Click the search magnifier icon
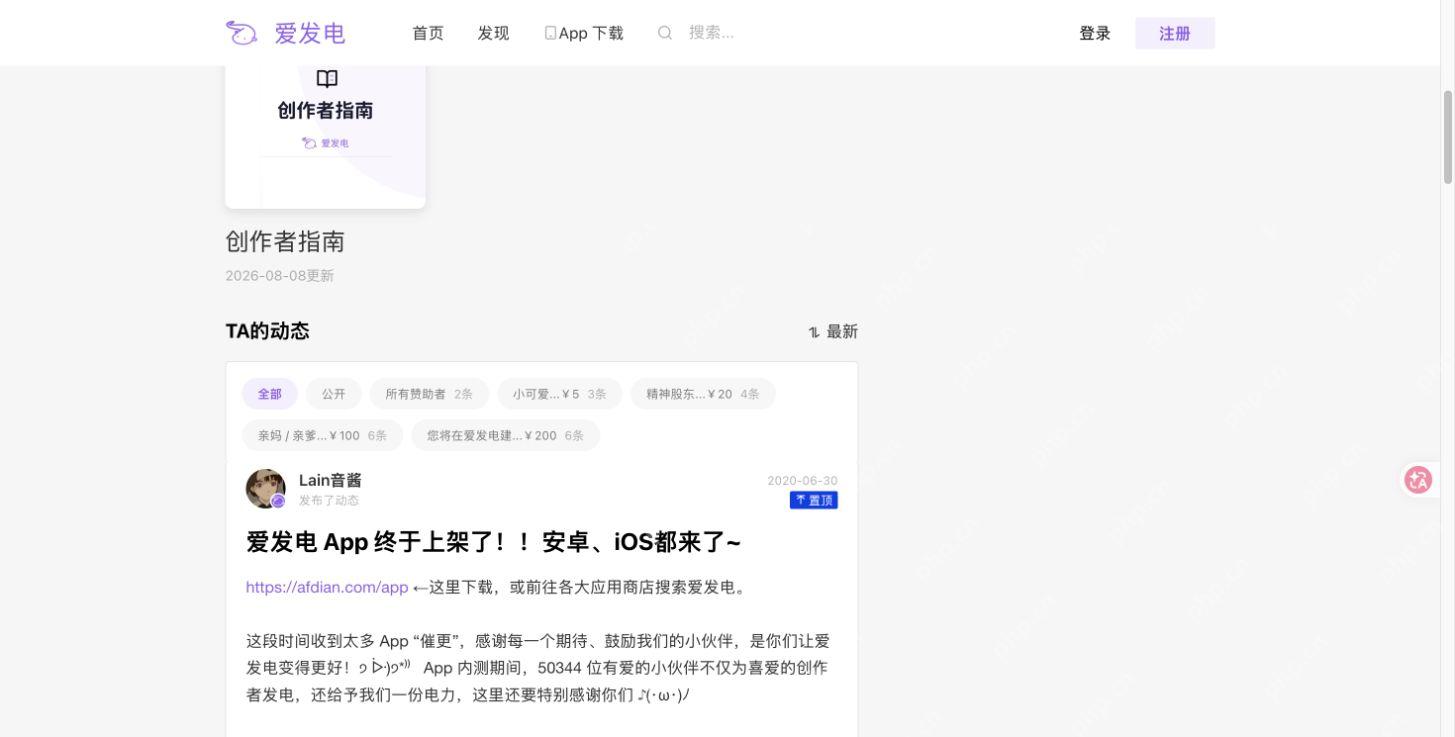The width and height of the screenshot is (1455, 737). 665,33
